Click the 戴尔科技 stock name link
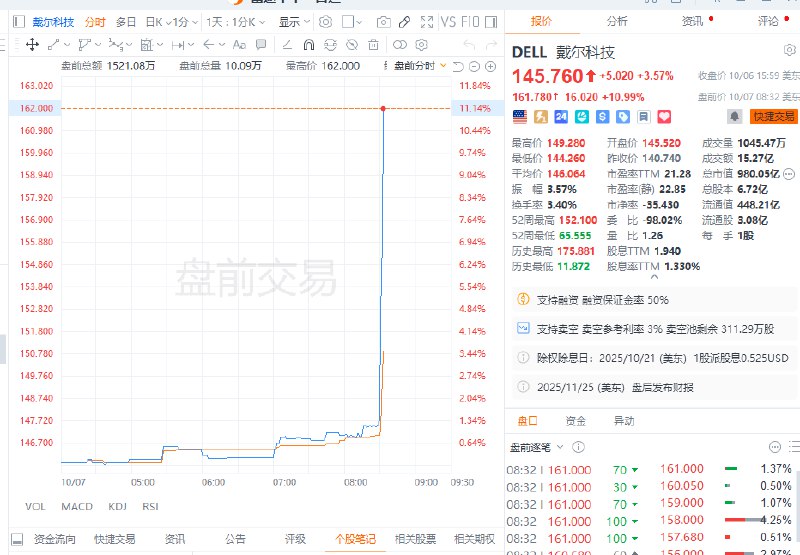The height and width of the screenshot is (555, 800). pos(53,22)
